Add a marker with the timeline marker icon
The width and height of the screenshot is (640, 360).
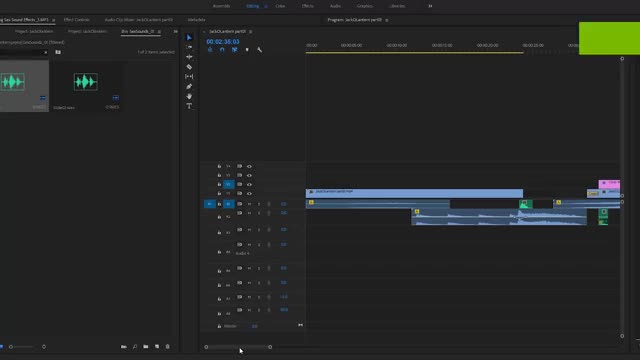pos(247,50)
